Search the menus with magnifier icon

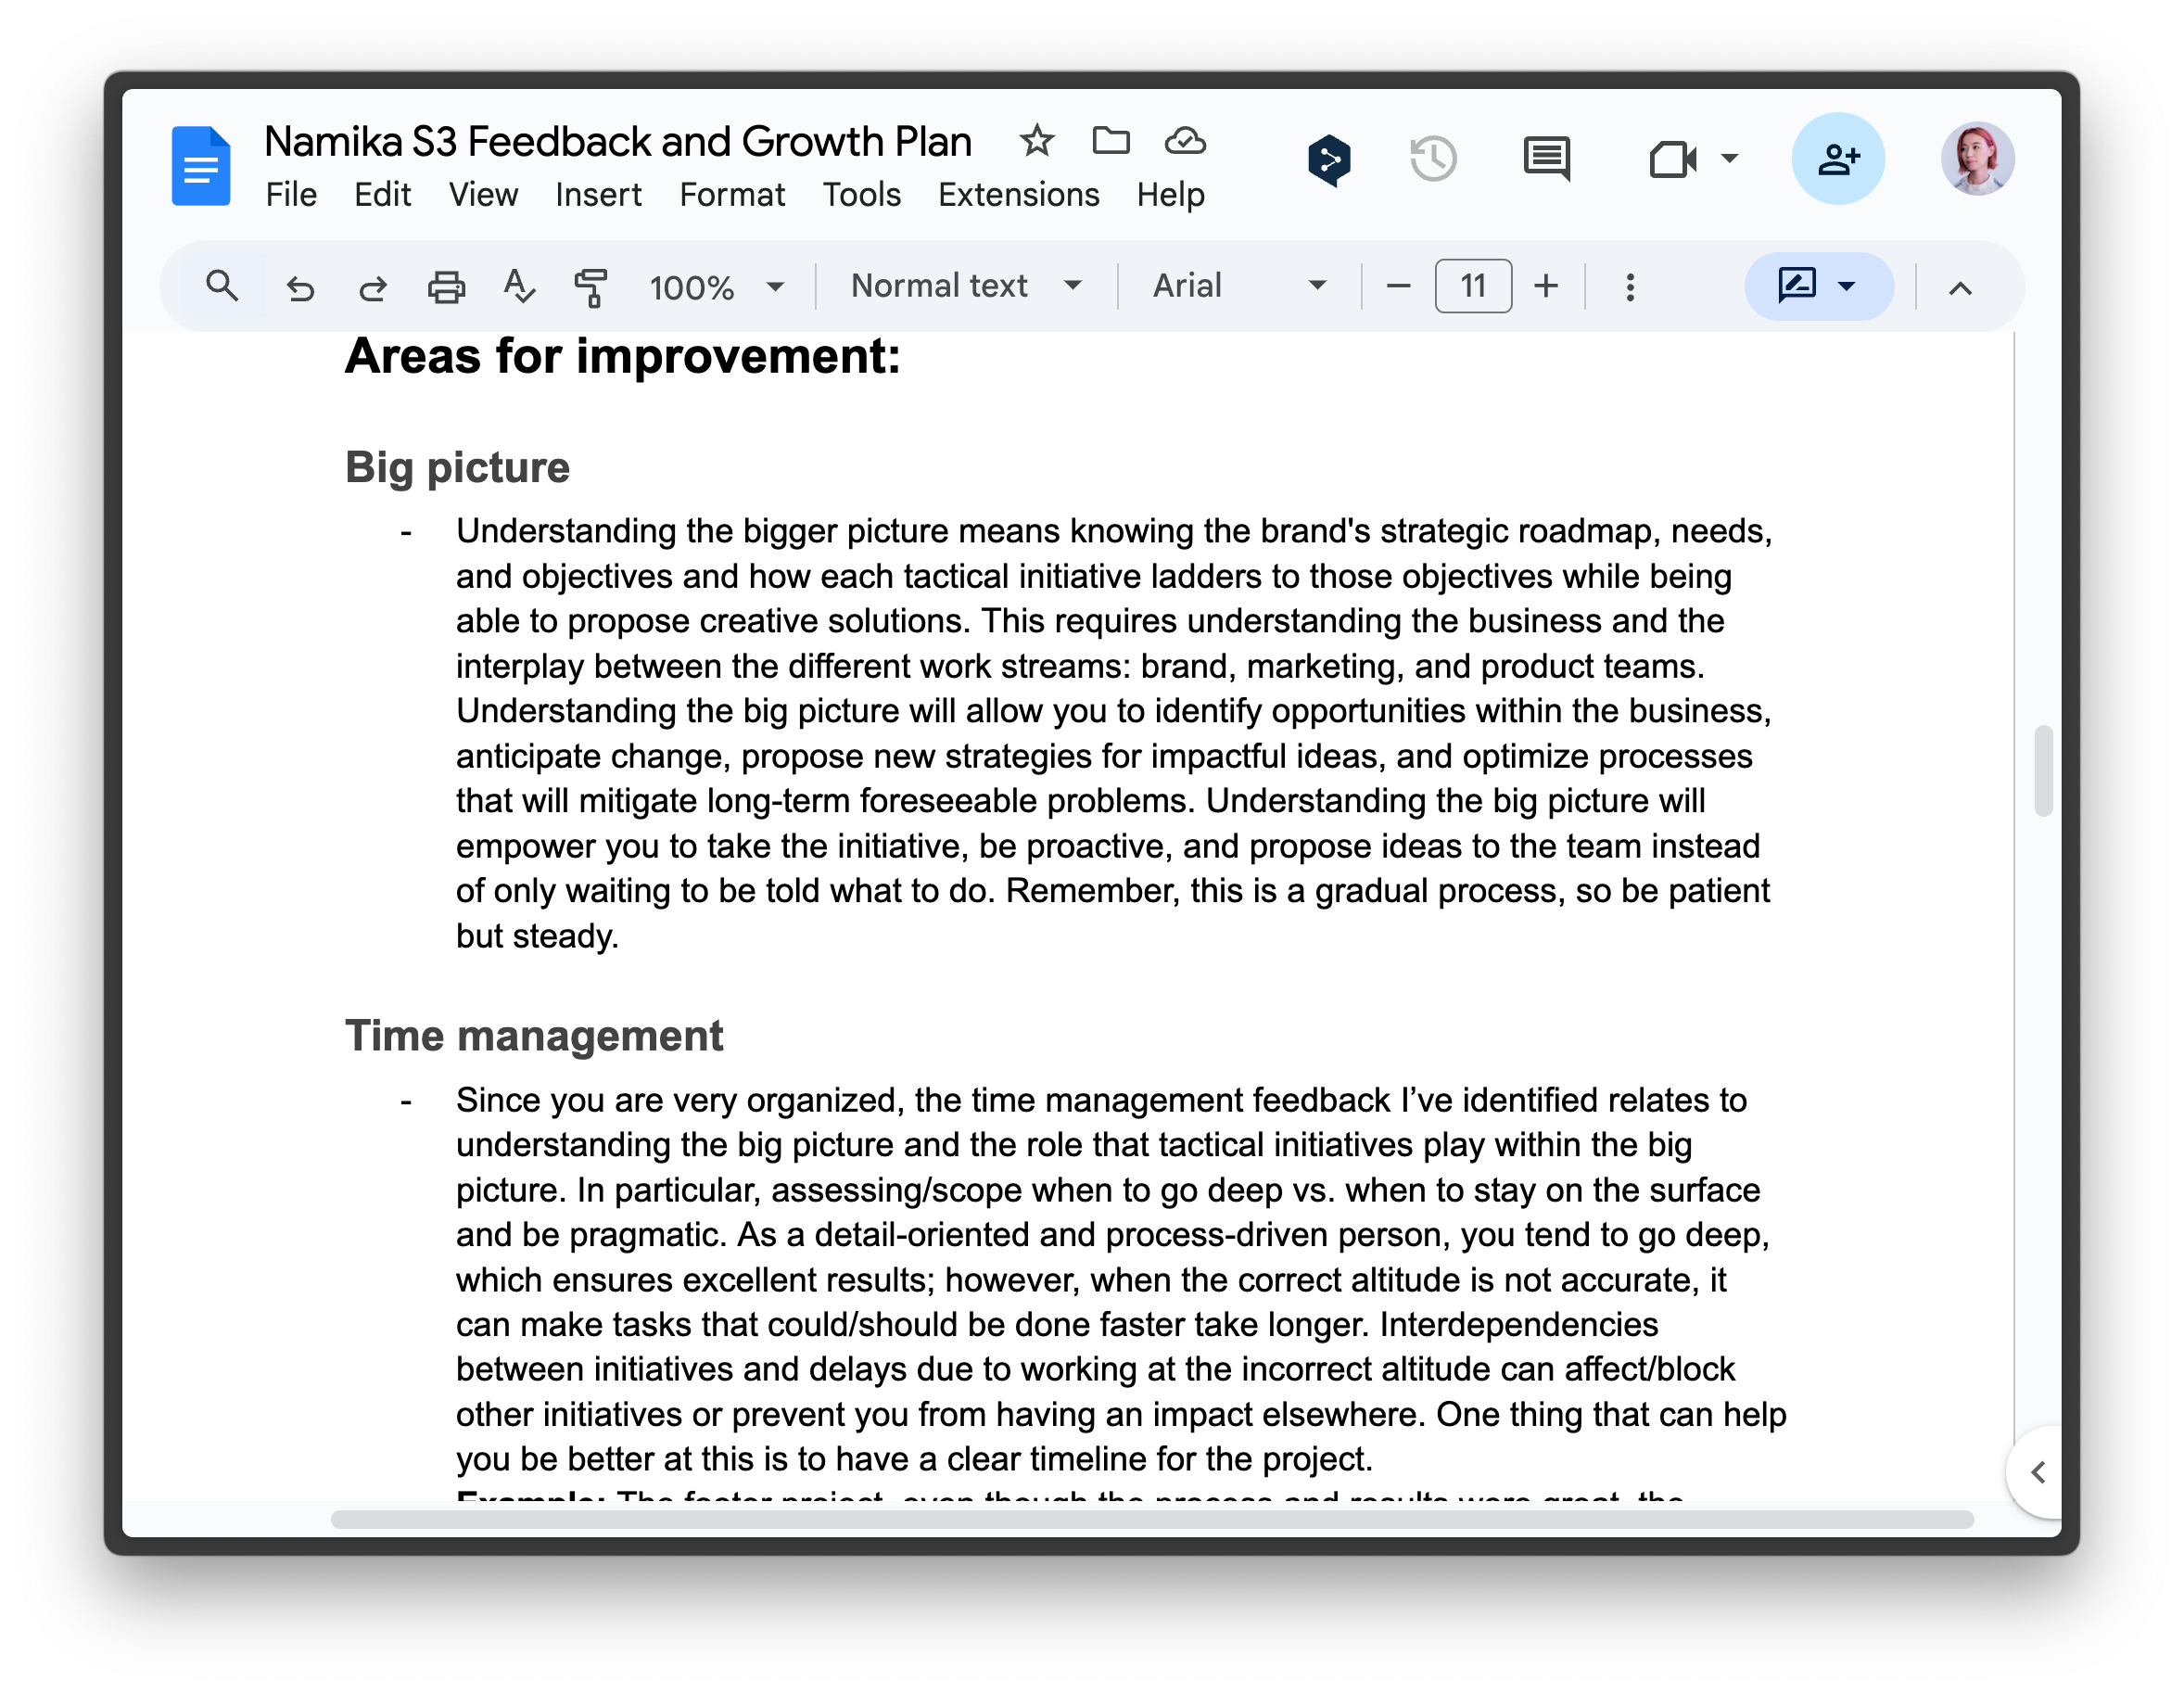click(222, 287)
